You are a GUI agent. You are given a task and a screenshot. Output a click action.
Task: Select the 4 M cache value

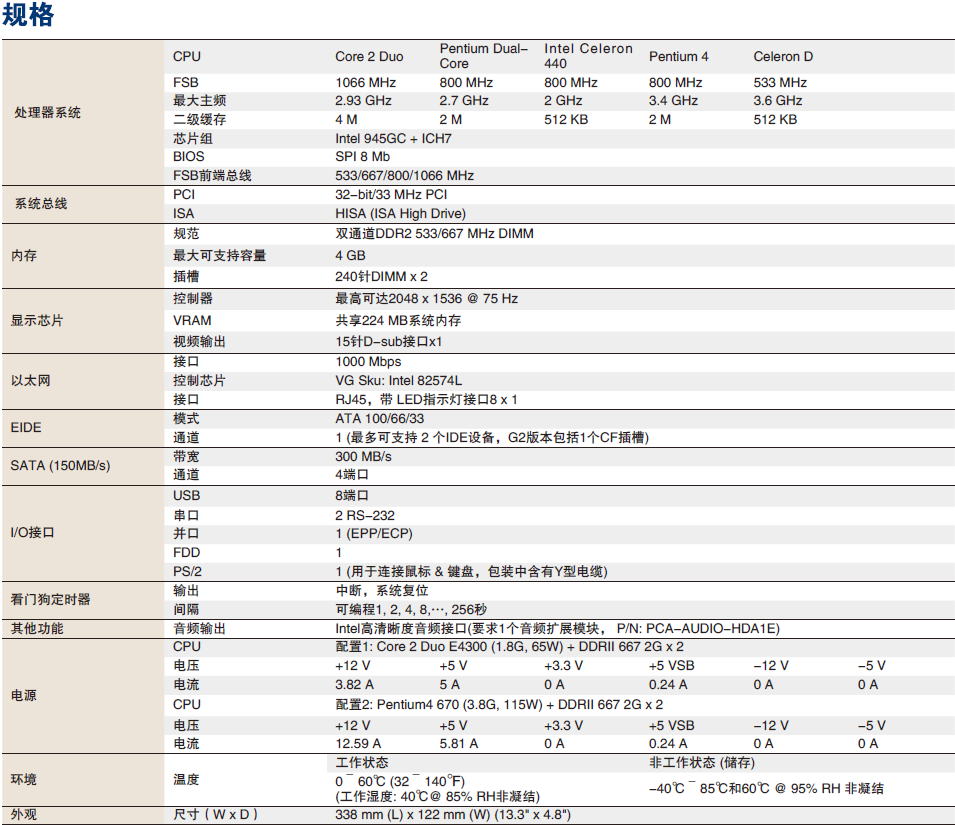click(x=346, y=119)
